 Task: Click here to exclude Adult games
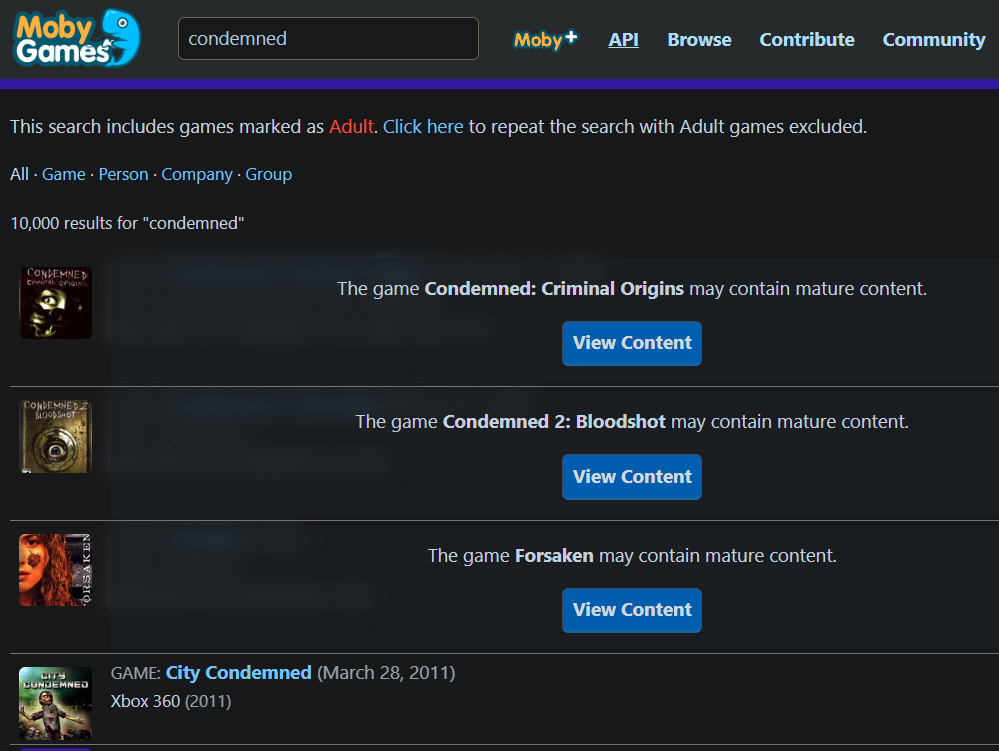click(x=423, y=127)
